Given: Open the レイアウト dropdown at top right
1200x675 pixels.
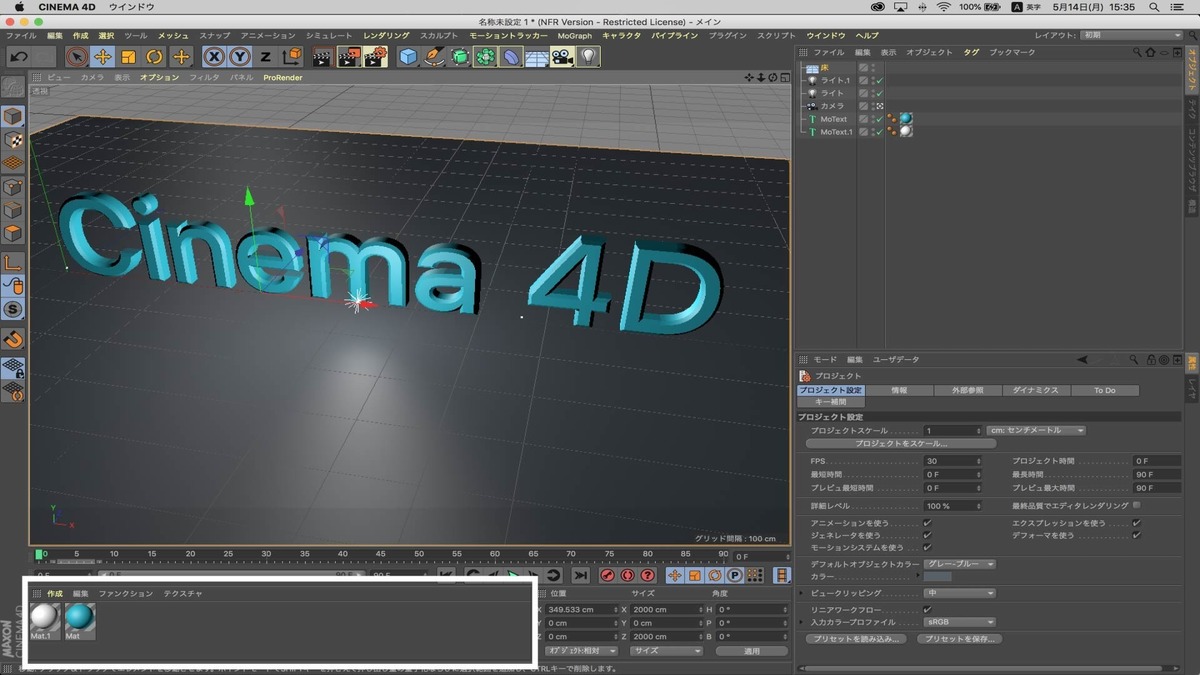Looking at the screenshot, I should click(x=1132, y=35).
